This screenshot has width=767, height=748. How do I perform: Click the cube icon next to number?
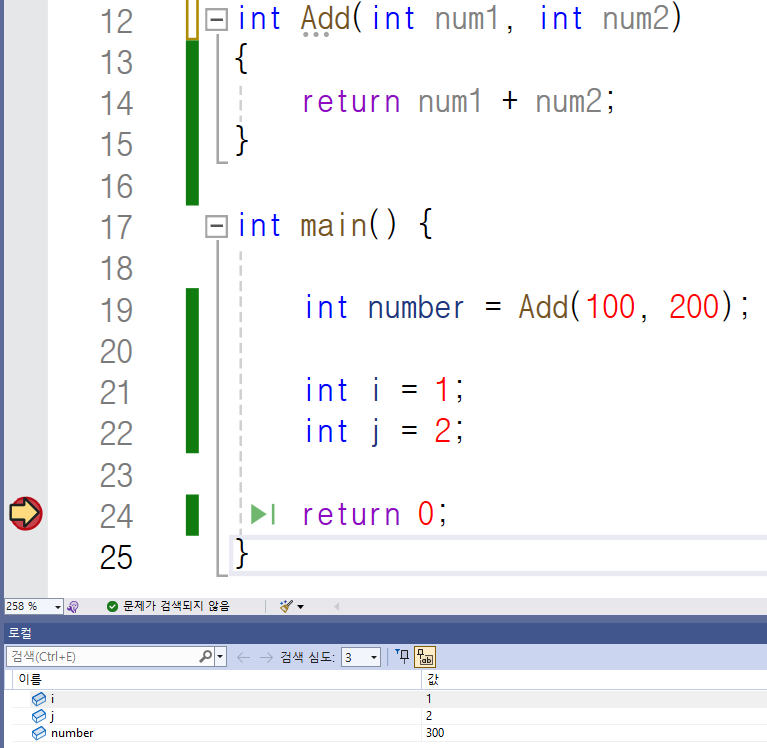point(39,733)
